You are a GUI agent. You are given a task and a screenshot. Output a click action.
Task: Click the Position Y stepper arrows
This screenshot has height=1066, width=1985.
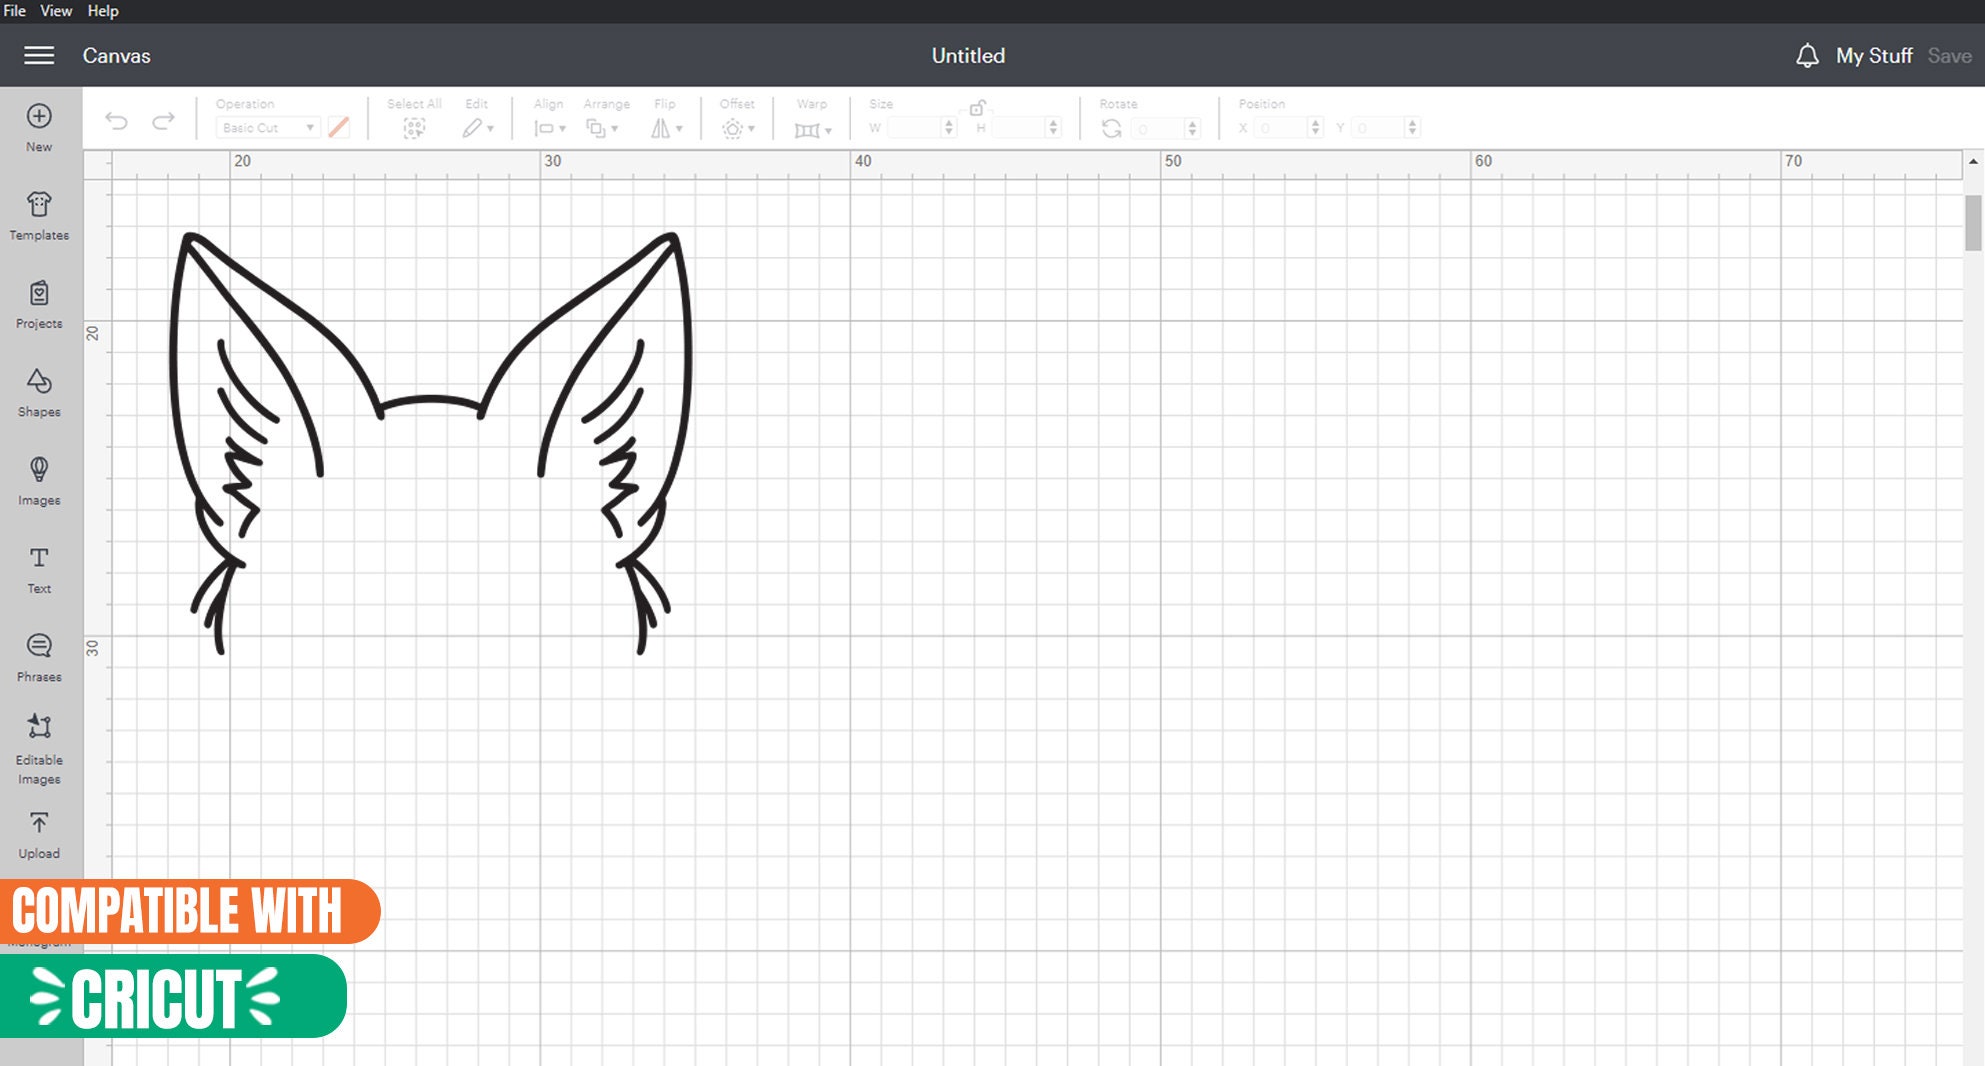point(1413,128)
